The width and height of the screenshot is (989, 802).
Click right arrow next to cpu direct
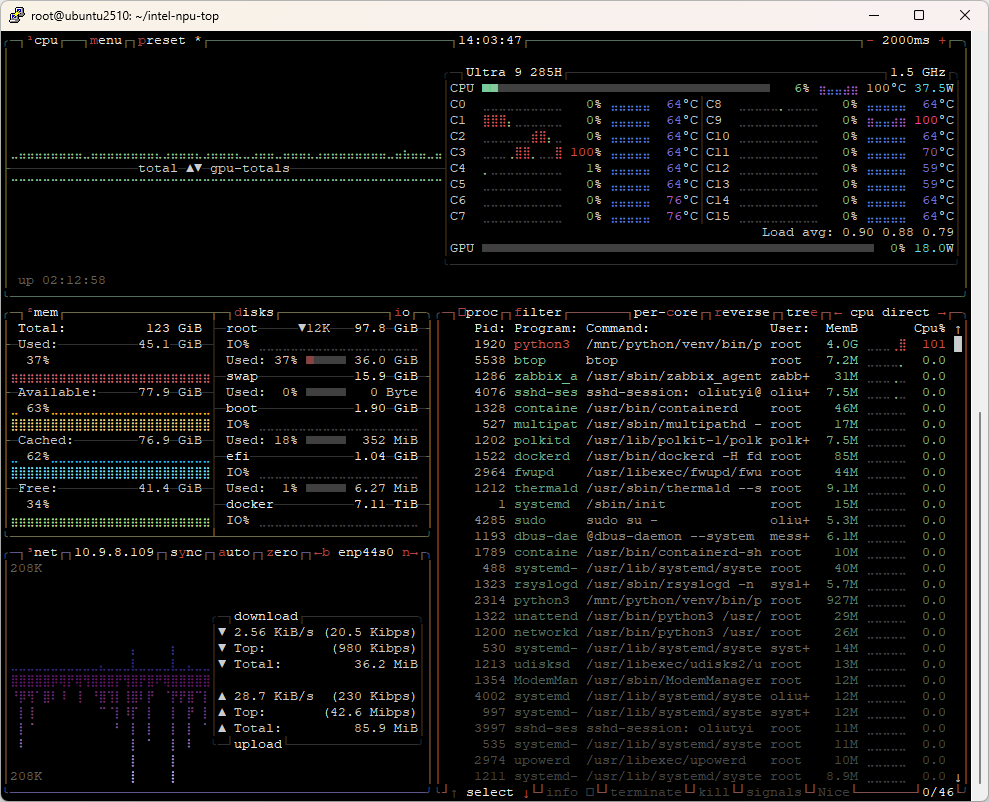(940, 313)
